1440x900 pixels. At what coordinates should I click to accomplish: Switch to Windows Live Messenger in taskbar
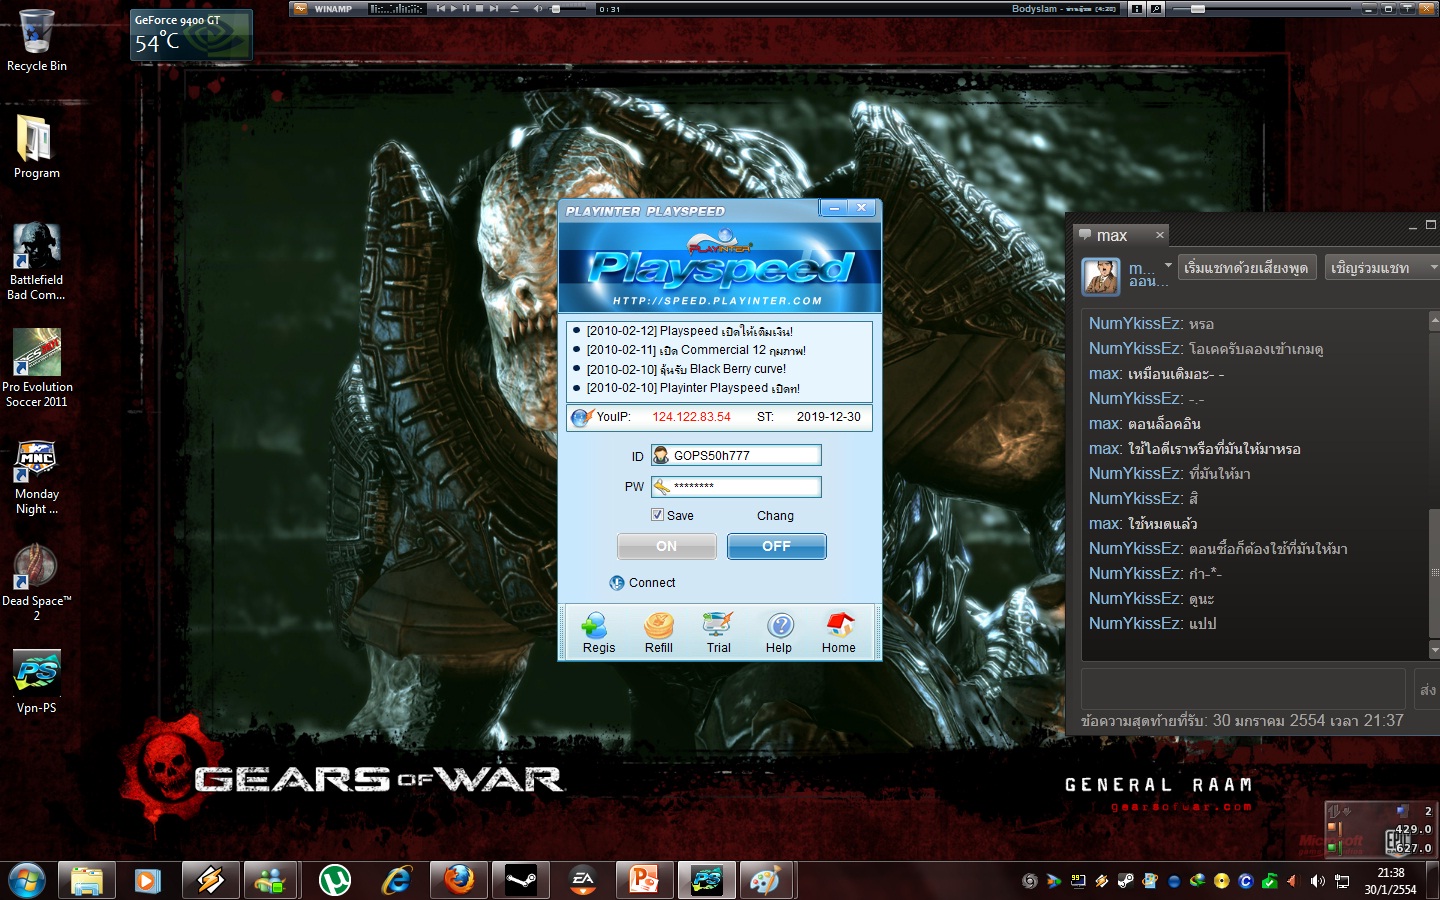(272, 880)
